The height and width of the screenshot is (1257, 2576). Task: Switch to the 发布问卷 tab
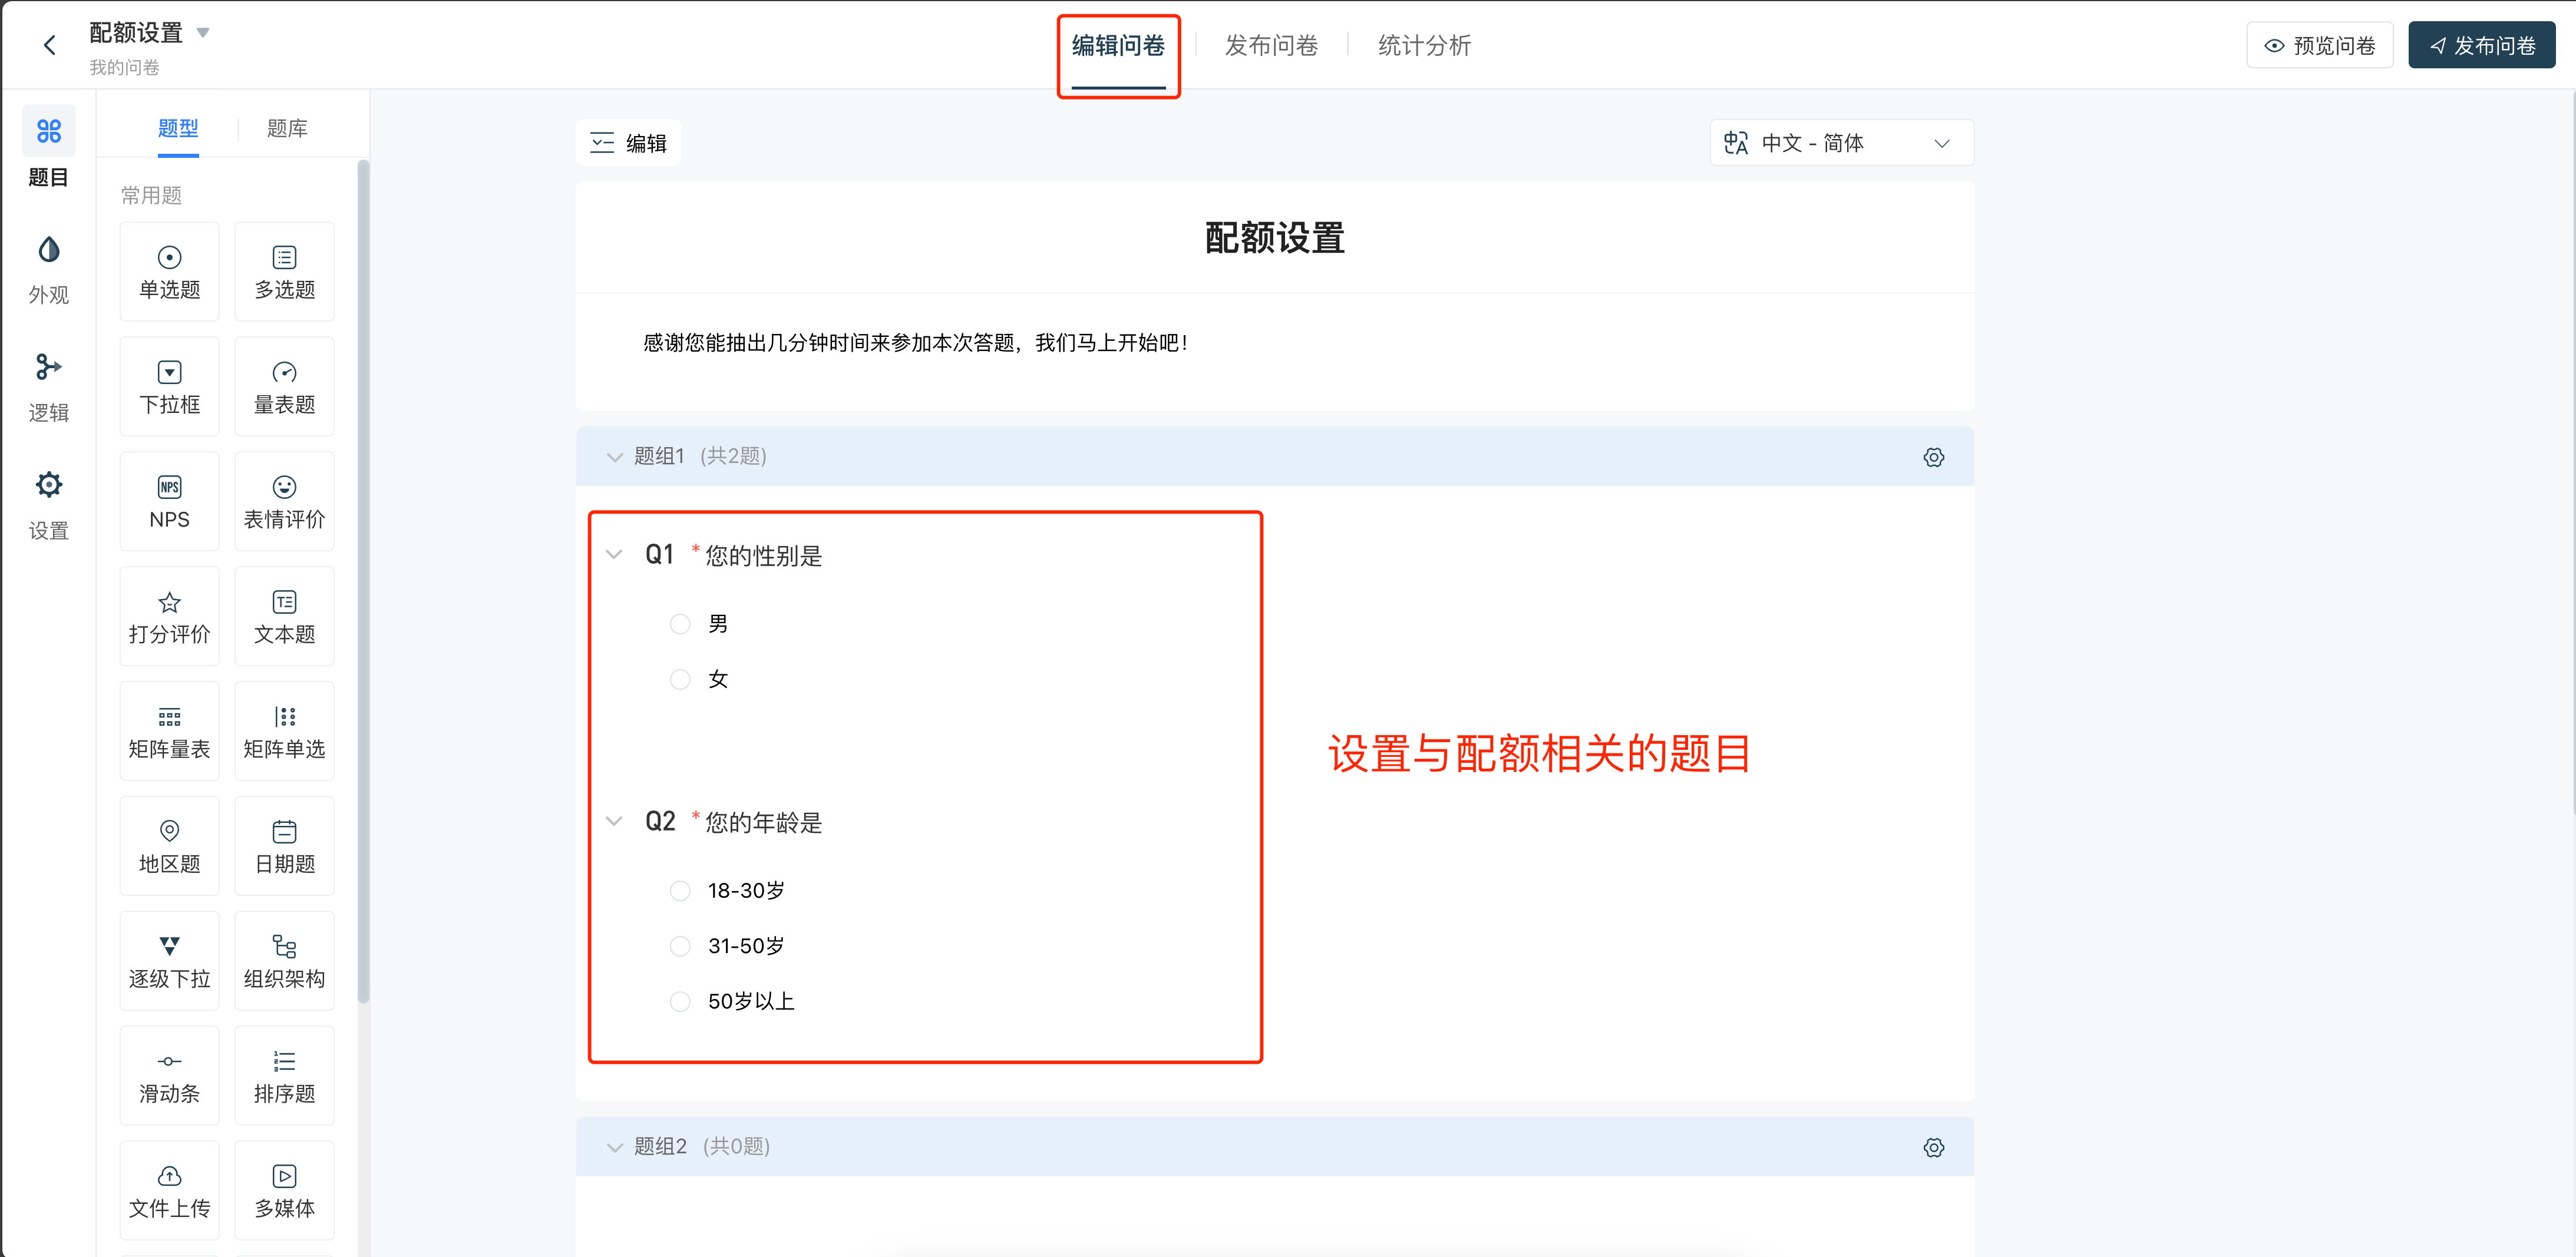point(1271,46)
